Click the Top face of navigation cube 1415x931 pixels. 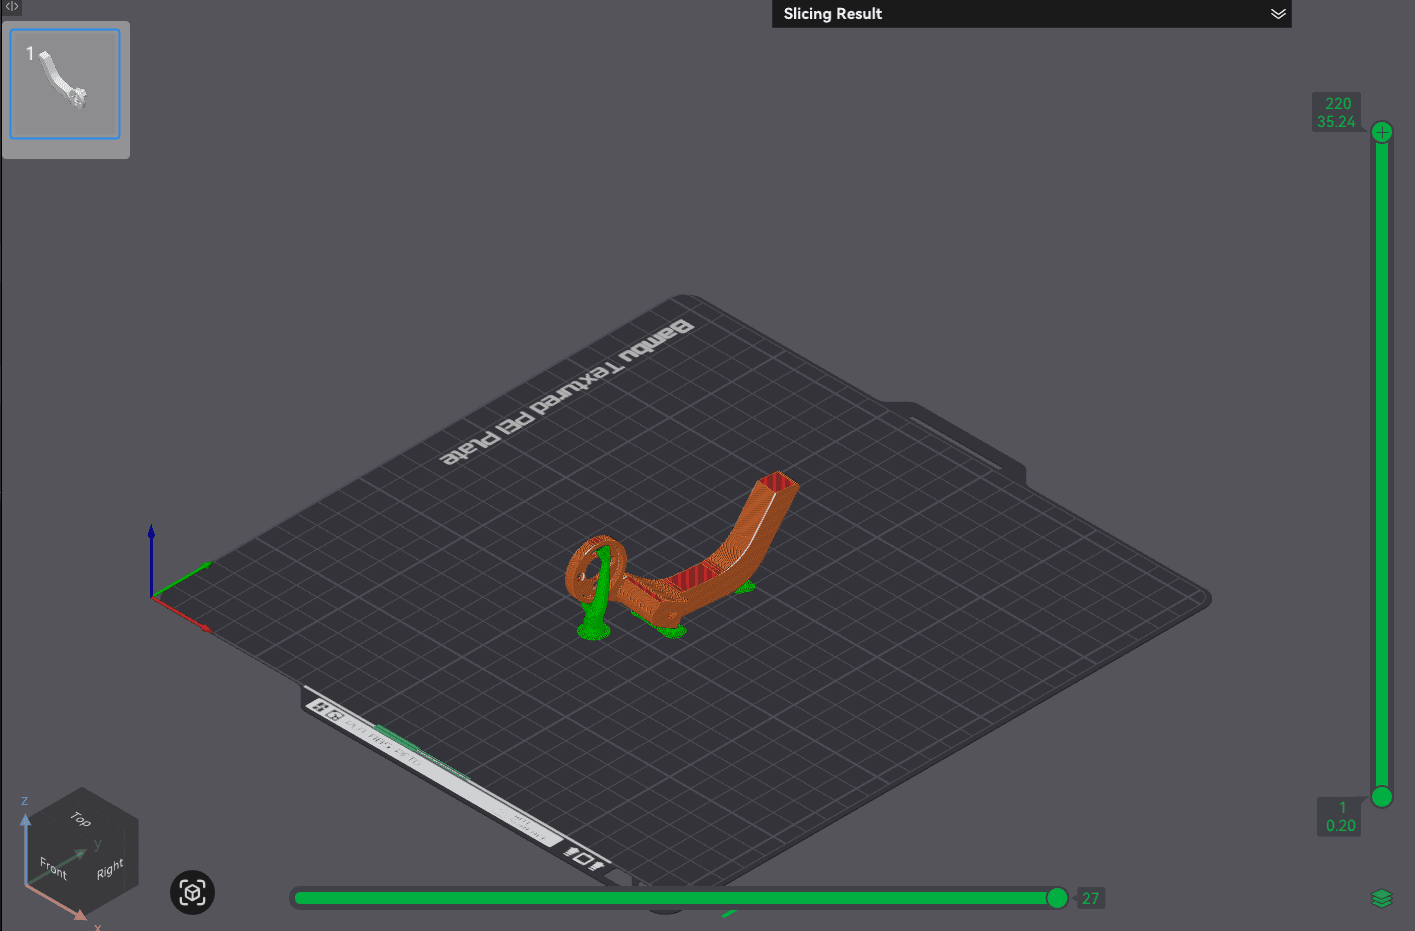pos(81,819)
